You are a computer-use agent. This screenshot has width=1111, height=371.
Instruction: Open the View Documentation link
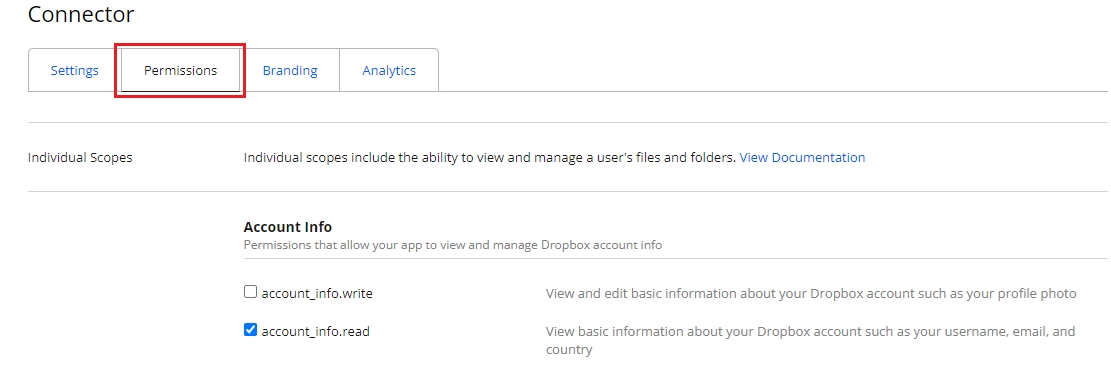802,157
